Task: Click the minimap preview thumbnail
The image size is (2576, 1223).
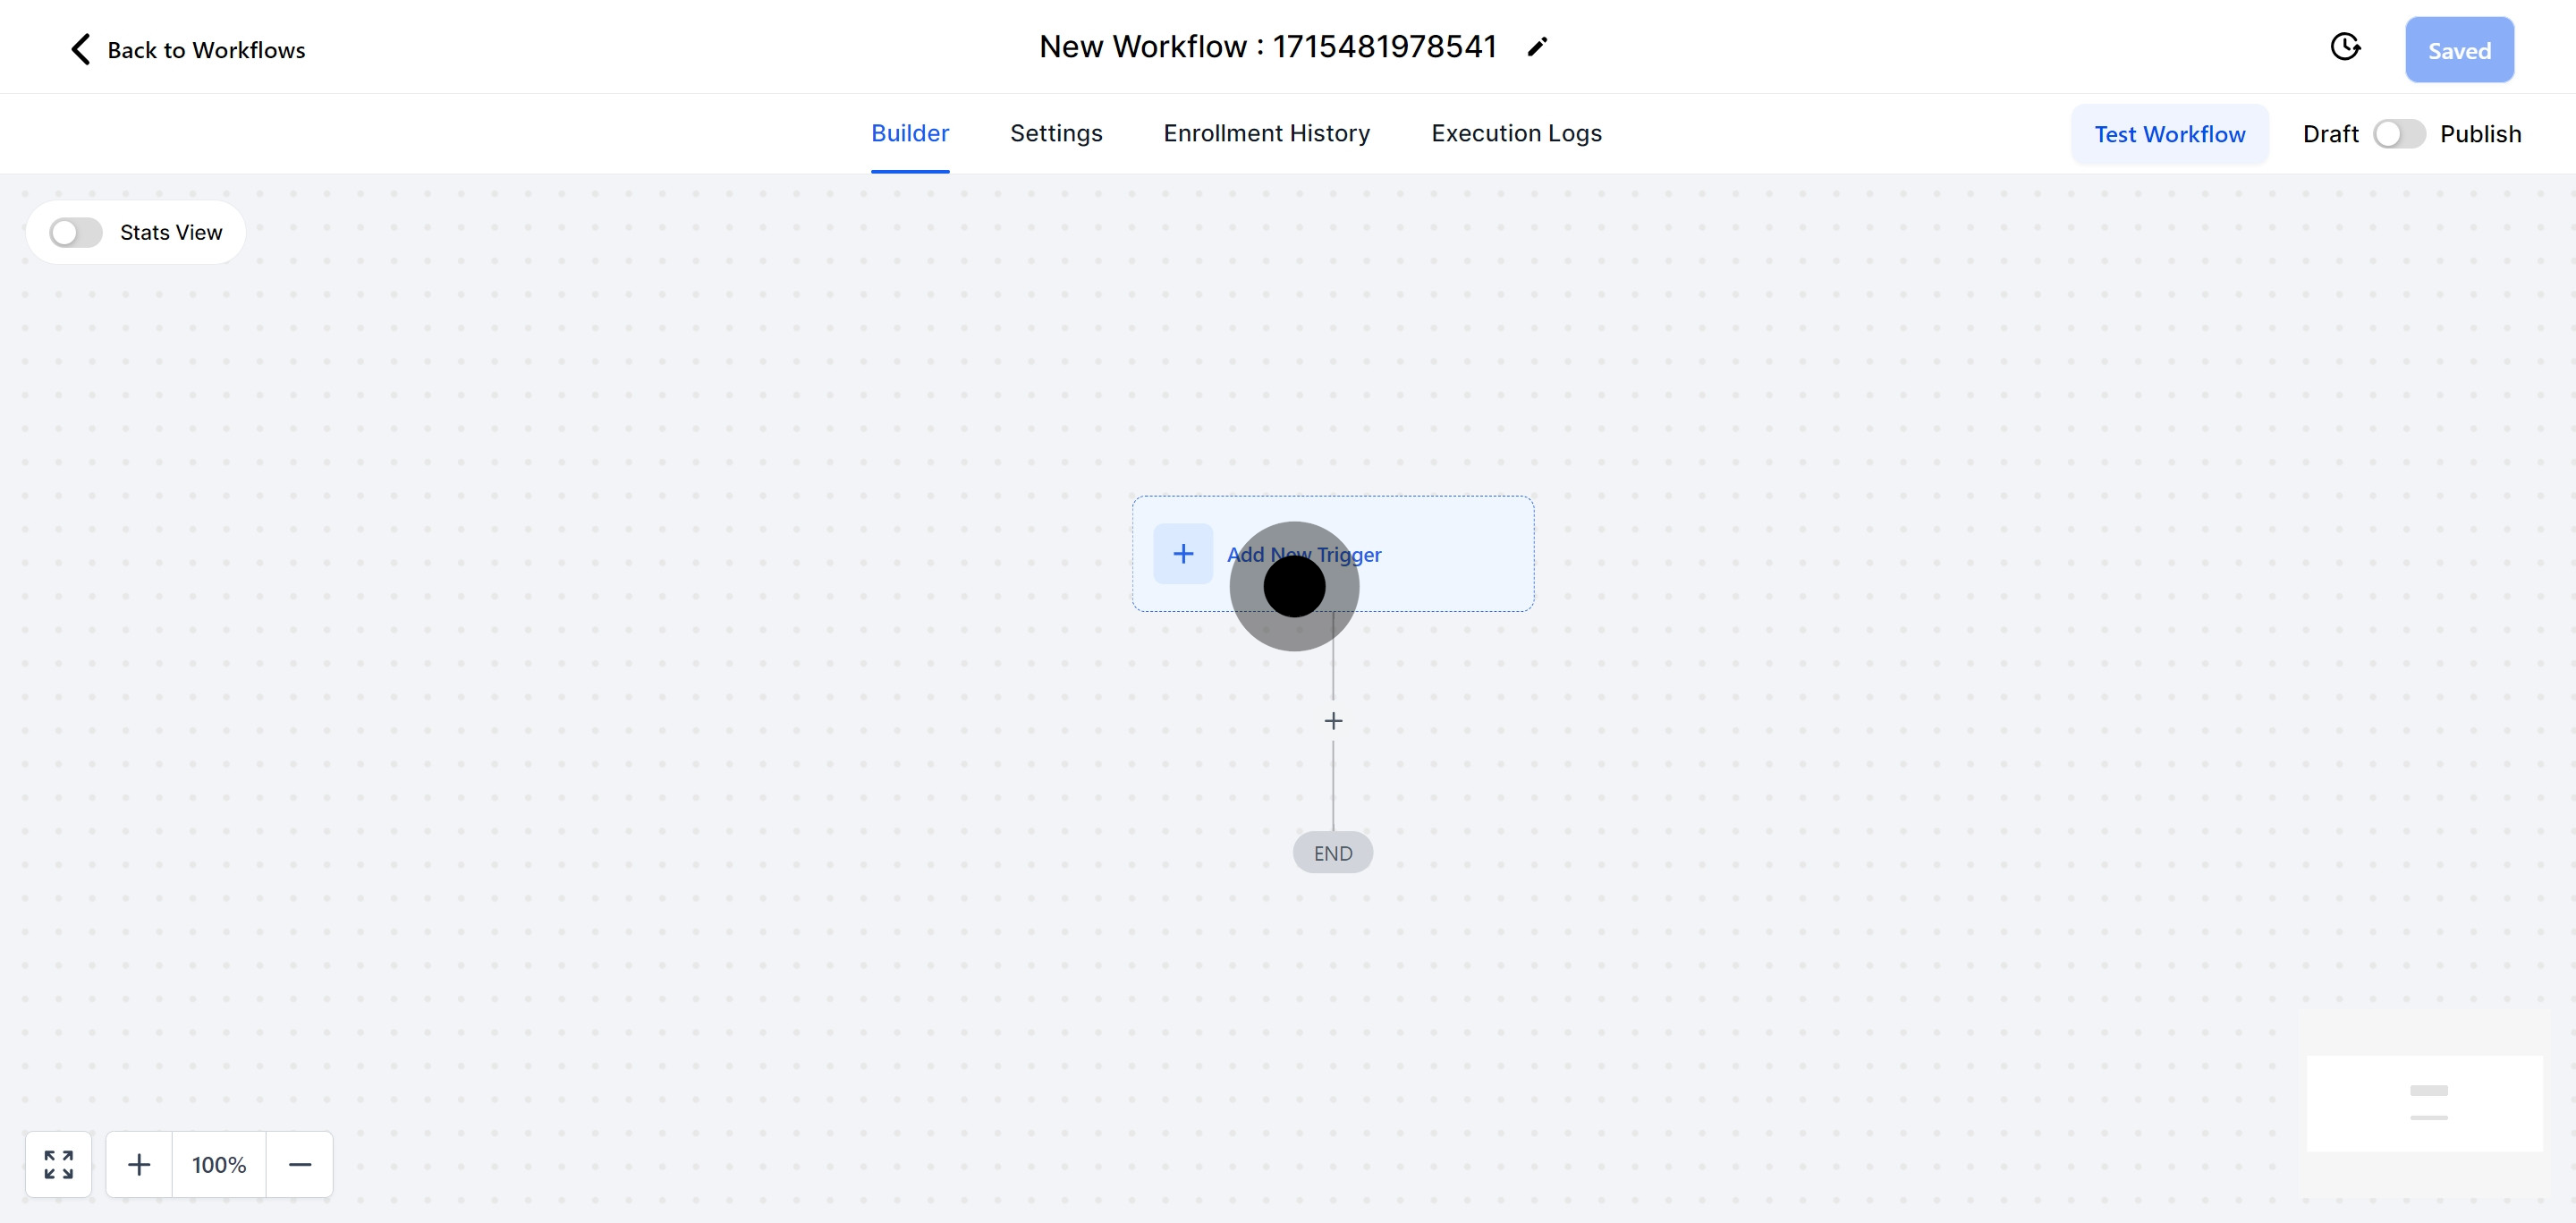Action: (2423, 1103)
